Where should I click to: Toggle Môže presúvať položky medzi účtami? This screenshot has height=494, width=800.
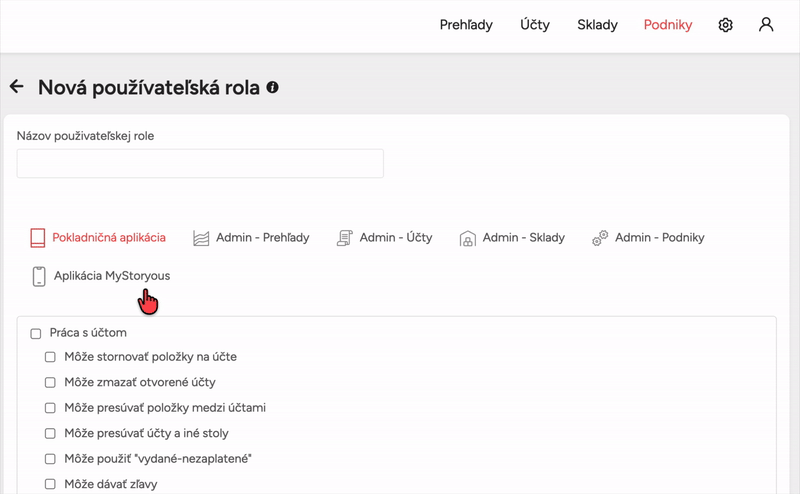click(x=50, y=408)
